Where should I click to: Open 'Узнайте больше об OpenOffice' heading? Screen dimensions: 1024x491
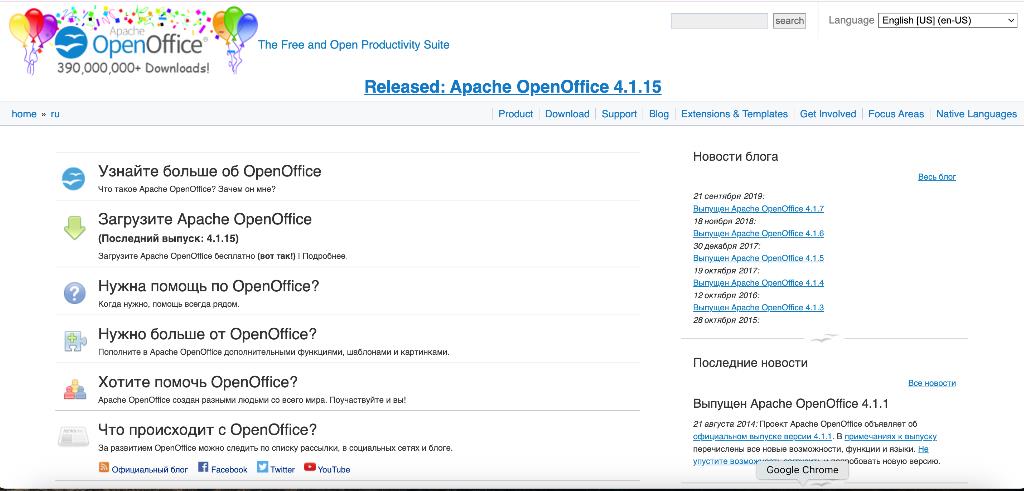[x=210, y=171]
